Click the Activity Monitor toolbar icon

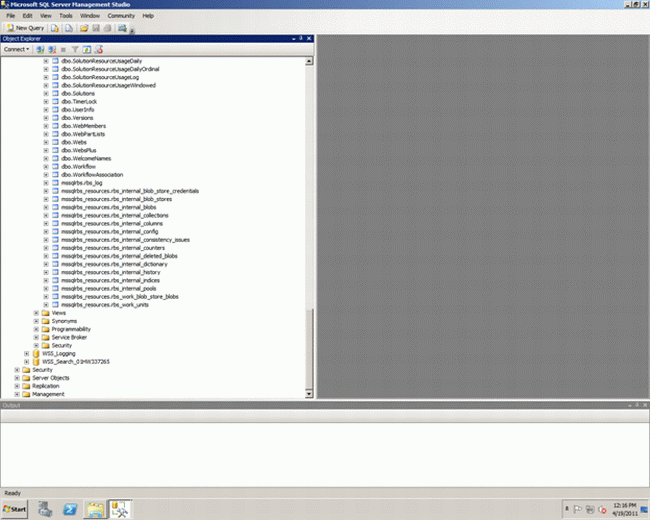[x=122, y=28]
